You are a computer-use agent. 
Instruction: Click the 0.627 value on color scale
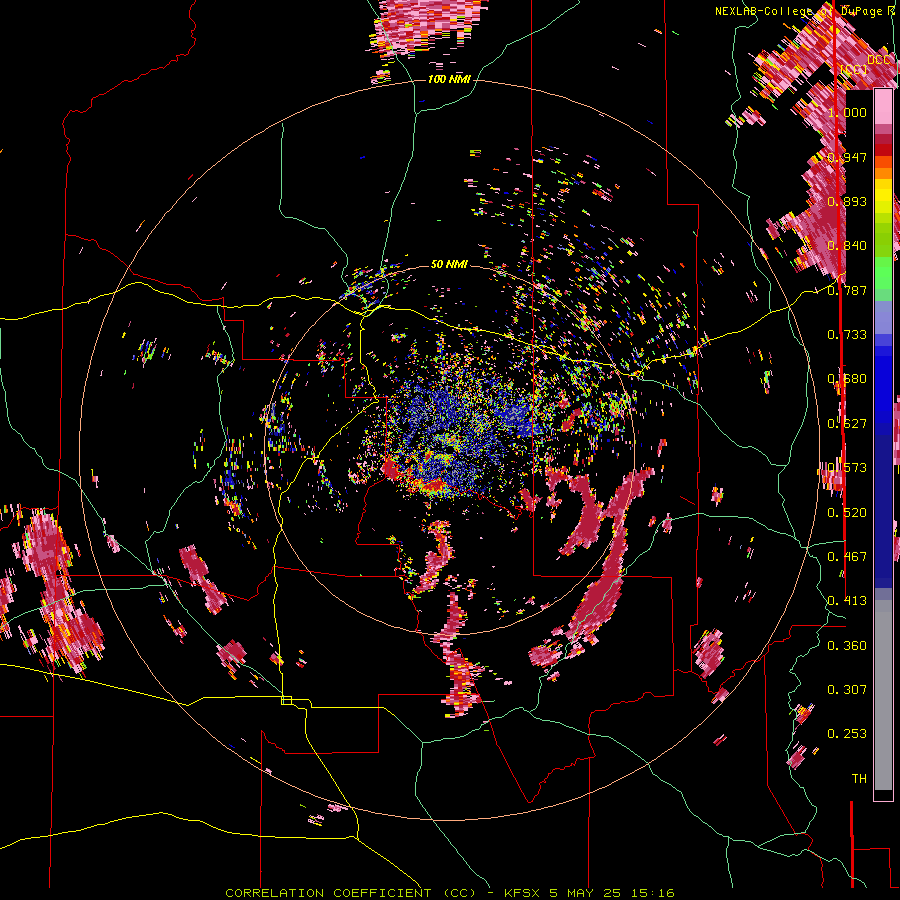pyautogui.click(x=847, y=424)
